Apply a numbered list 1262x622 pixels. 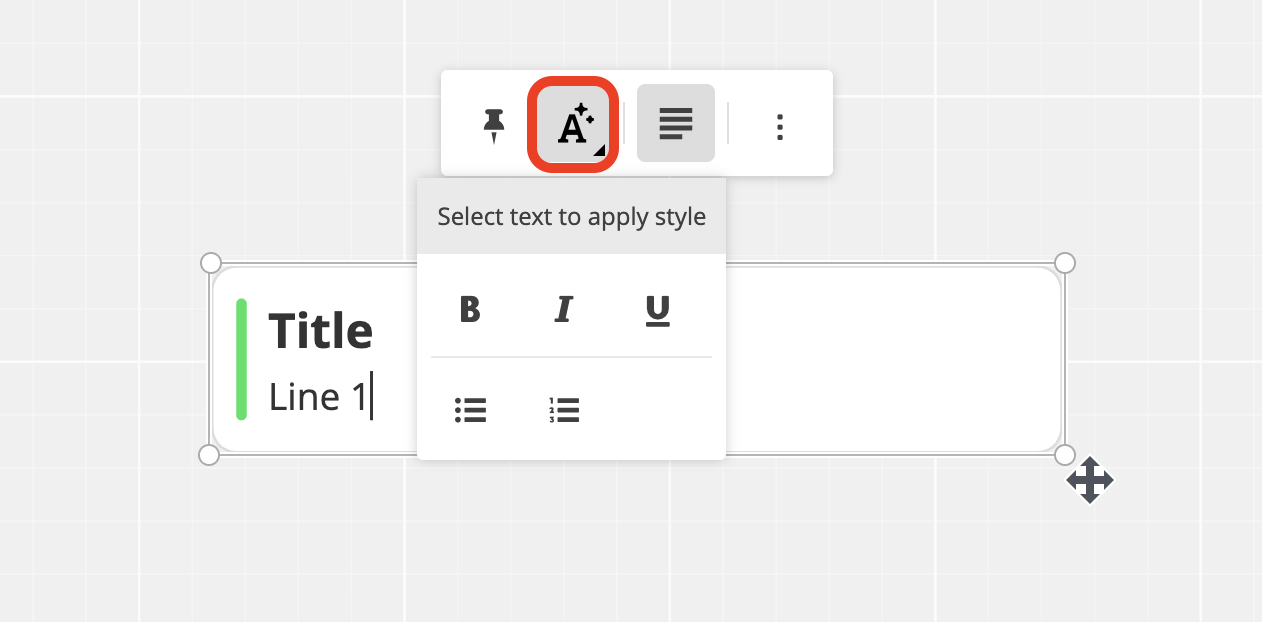click(564, 409)
